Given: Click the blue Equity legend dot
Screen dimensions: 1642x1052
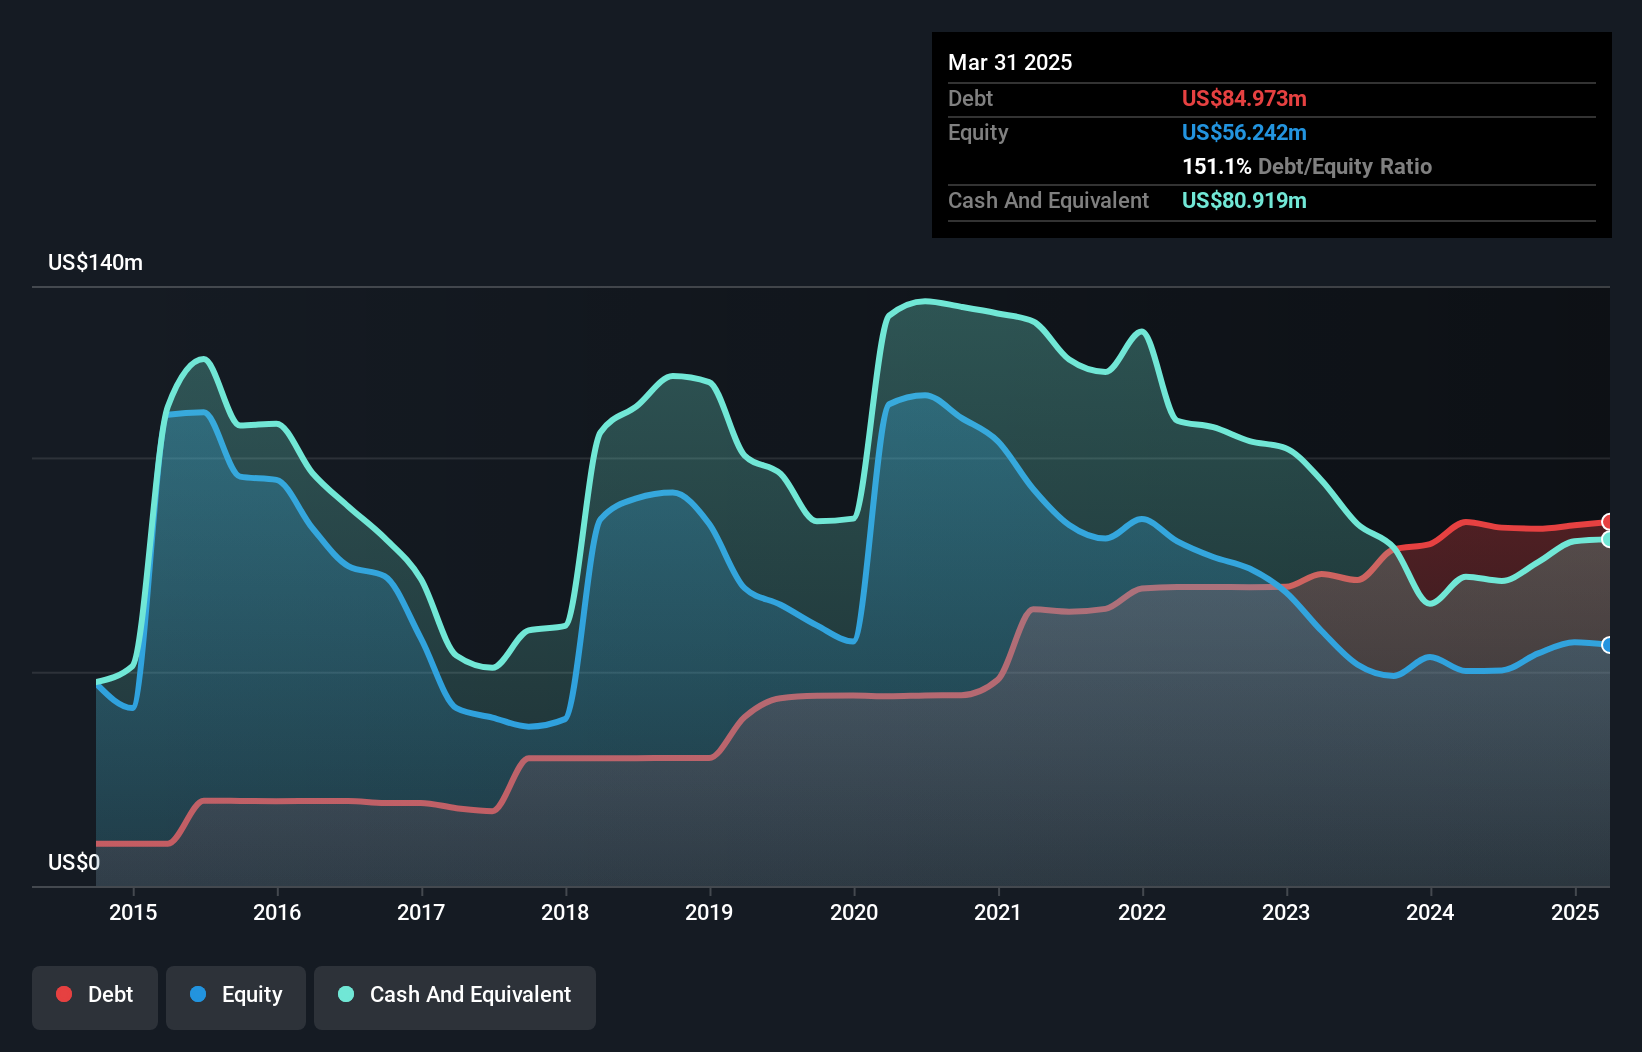Looking at the screenshot, I should (x=198, y=994).
